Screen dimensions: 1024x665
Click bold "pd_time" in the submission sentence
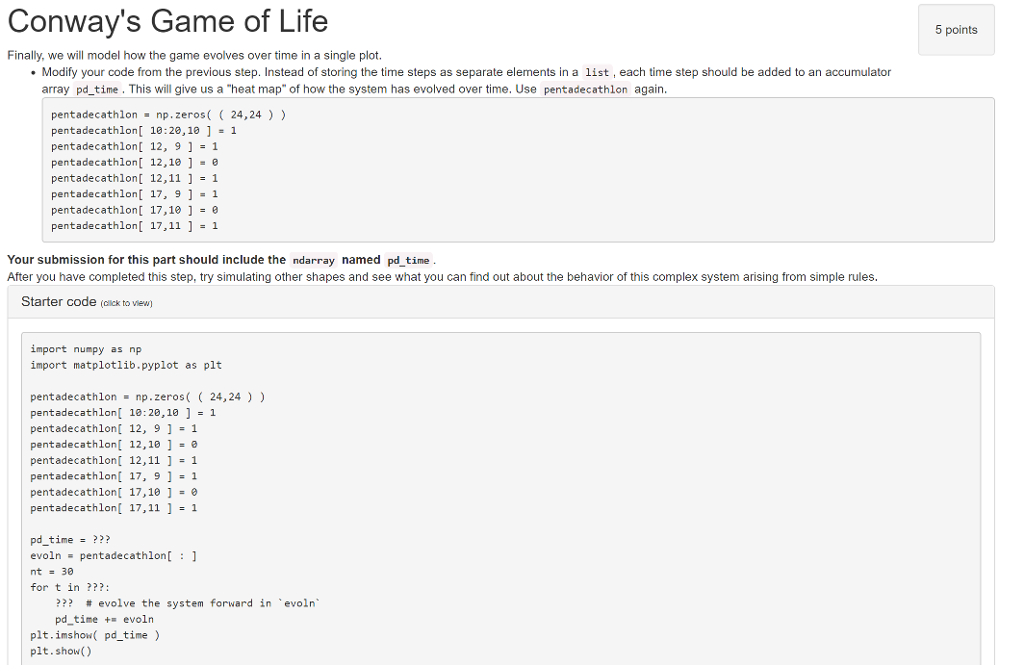[407, 260]
